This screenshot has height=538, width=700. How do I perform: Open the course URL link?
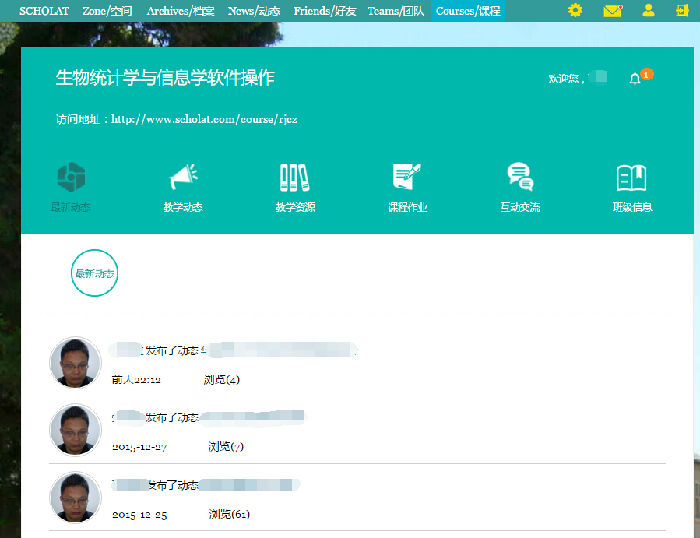click(204, 119)
